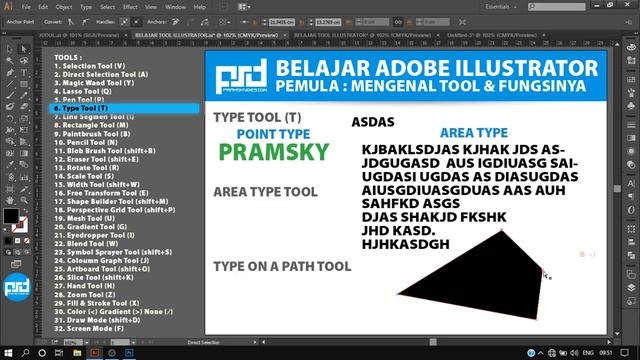Select the Pen tool
The width and height of the screenshot is (640, 360).
pyautogui.click(x=10, y=73)
